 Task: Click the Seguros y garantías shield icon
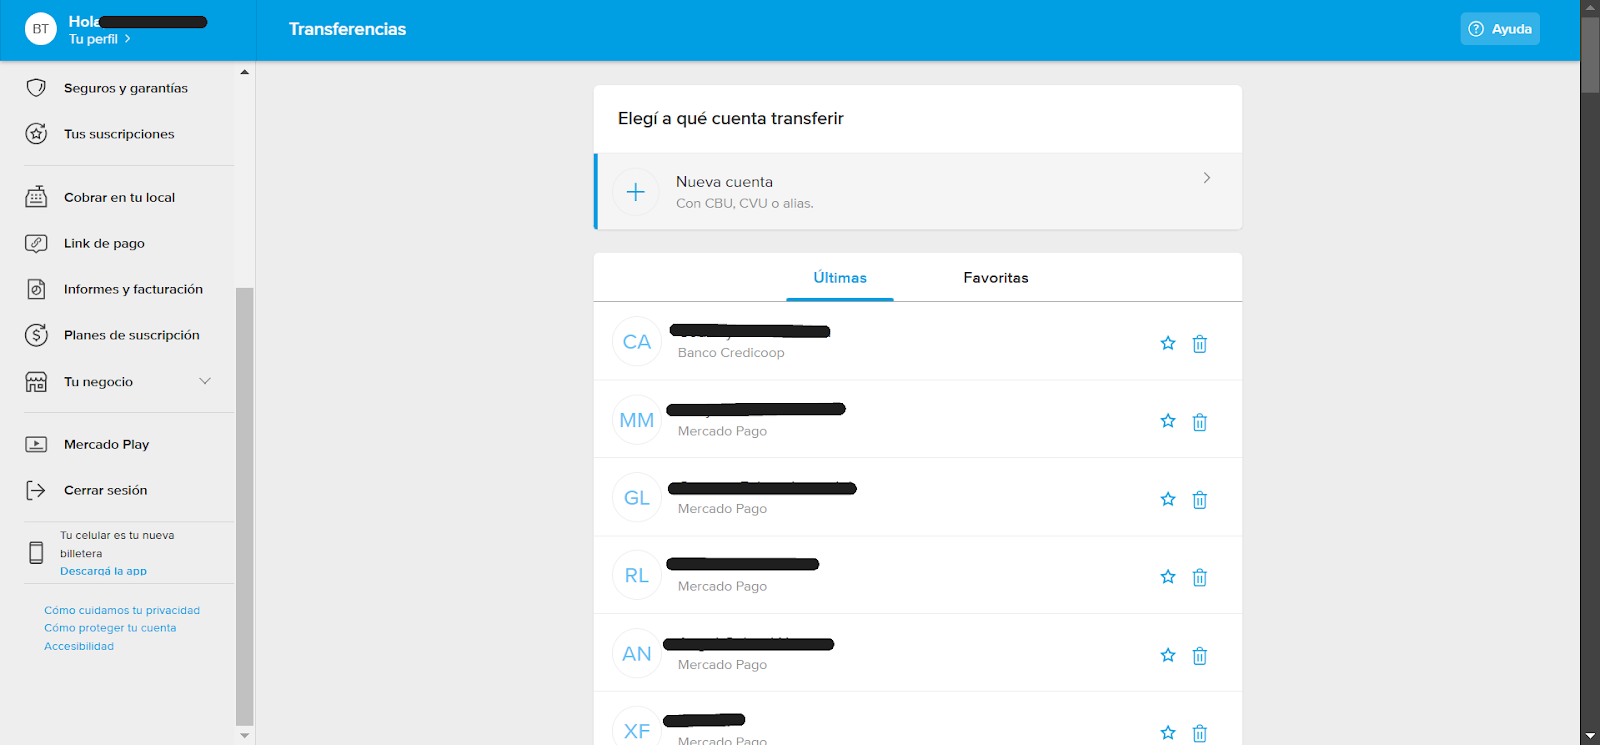pyautogui.click(x=36, y=88)
